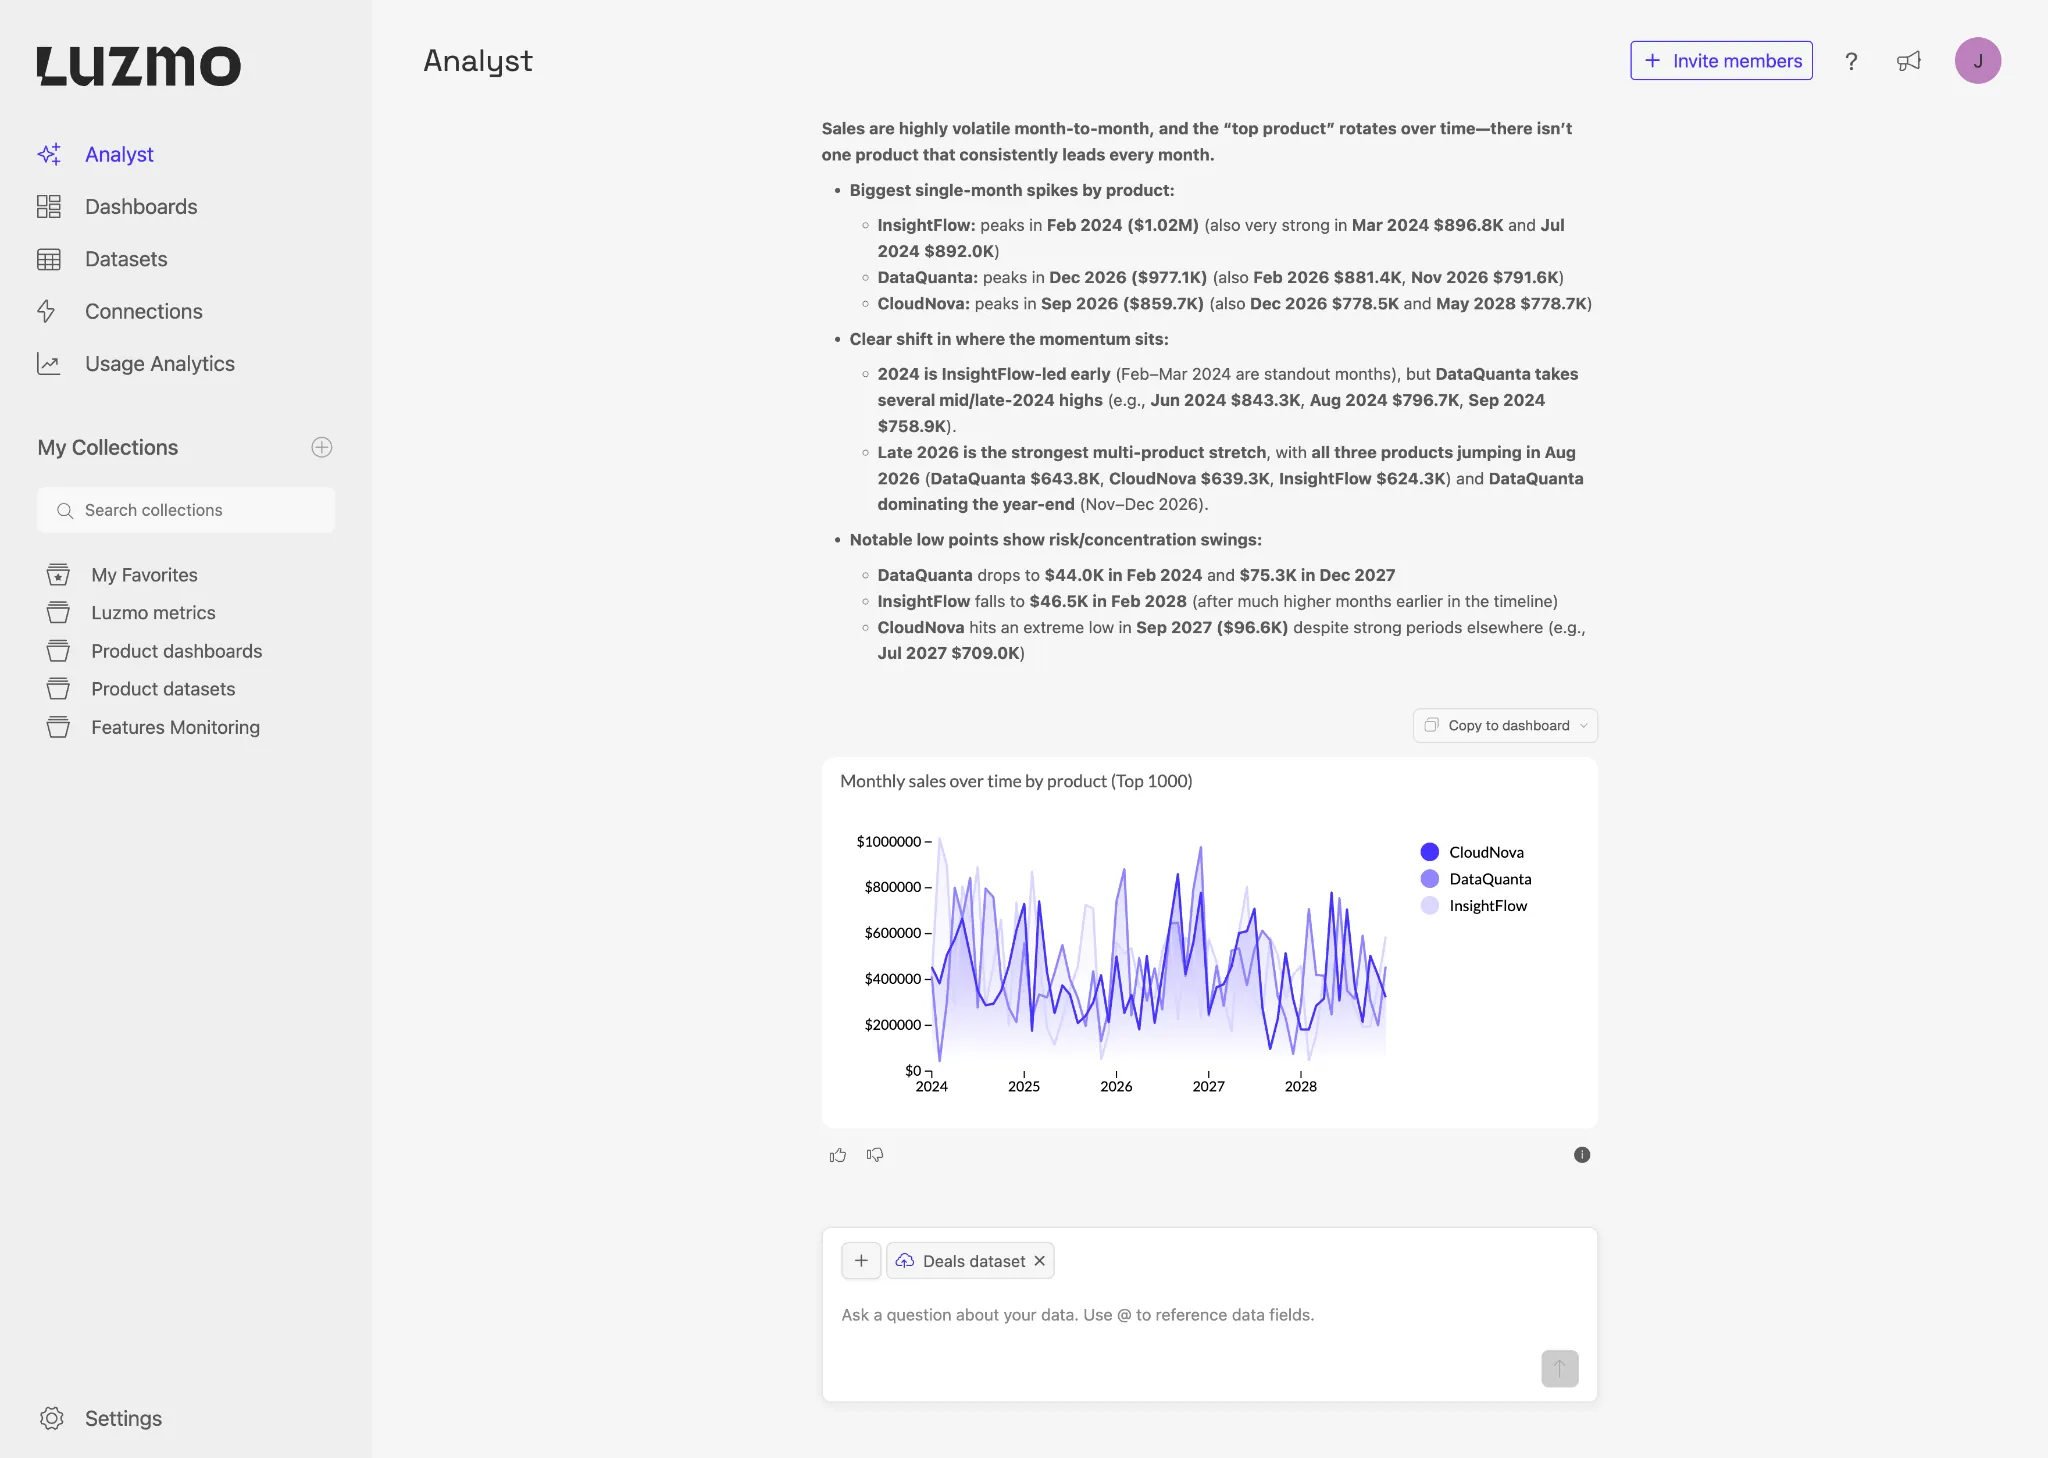The image size is (2048, 1458).
Task: Toggle InsightFlow legend color swatch
Action: (x=1429, y=906)
